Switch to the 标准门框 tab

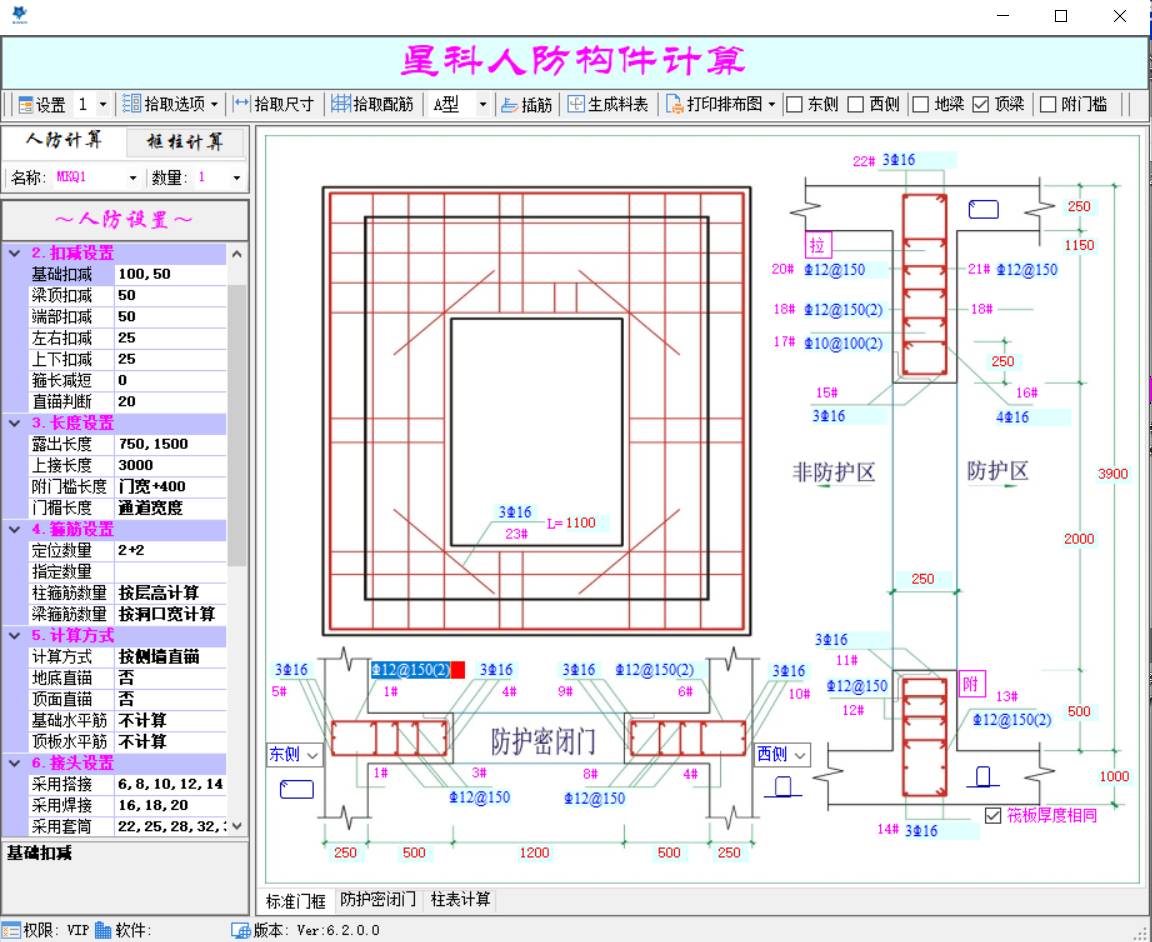(x=295, y=901)
